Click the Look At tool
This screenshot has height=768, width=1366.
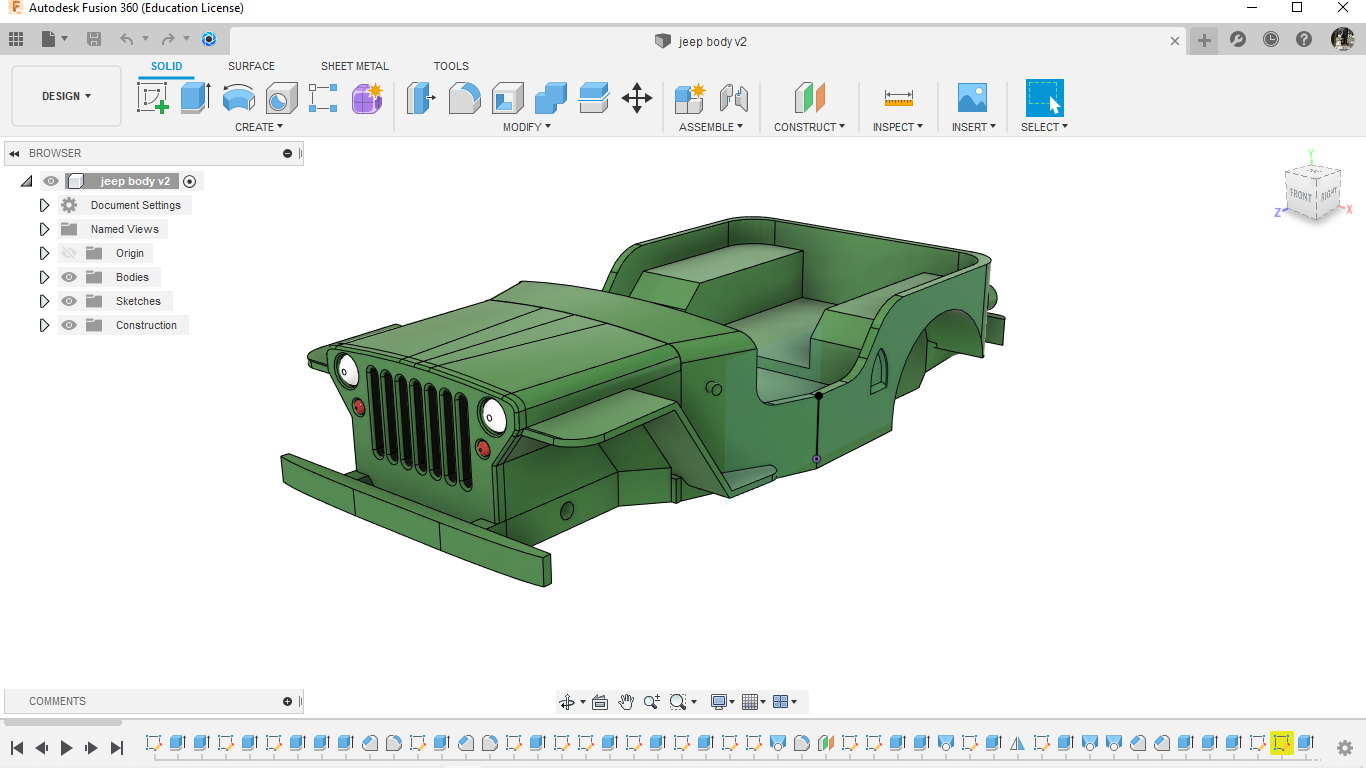(x=600, y=702)
